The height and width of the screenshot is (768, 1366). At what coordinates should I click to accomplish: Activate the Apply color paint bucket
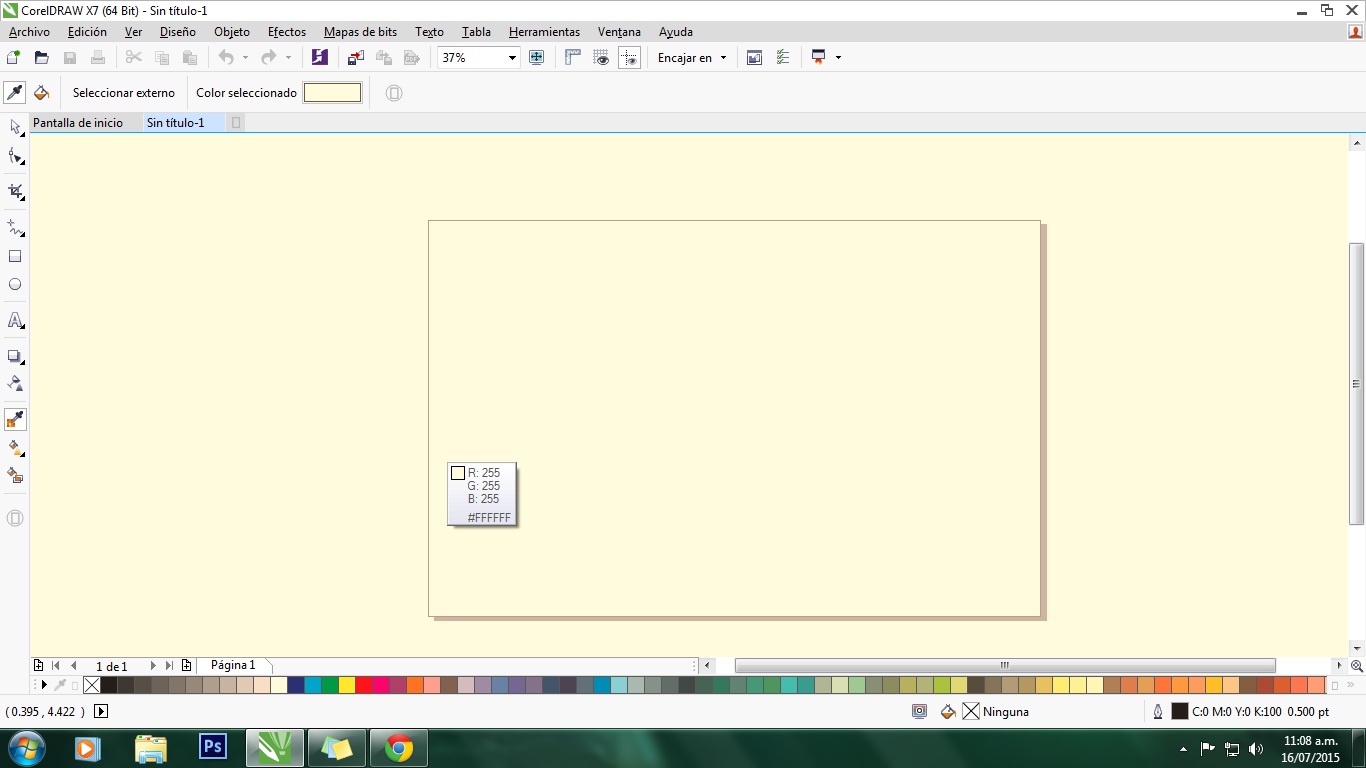(41, 93)
